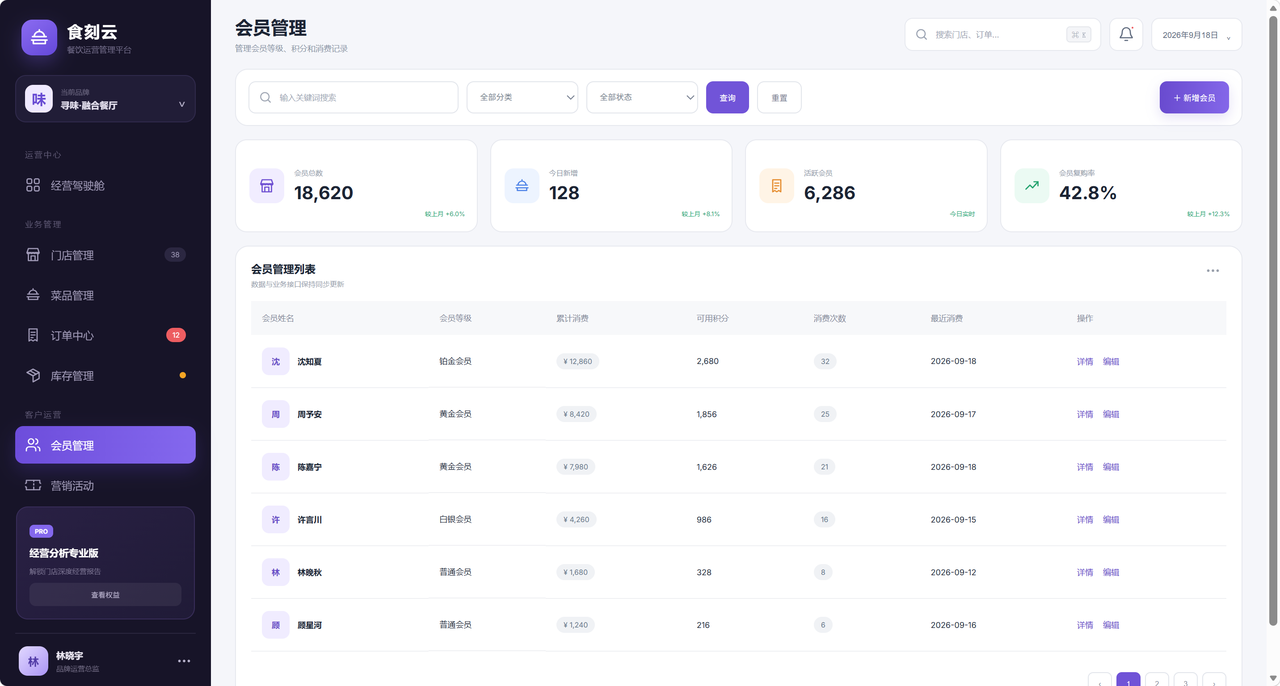Open the notification bell
Image resolution: width=1280 pixels, height=686 pixels.
coord(1126,35)
